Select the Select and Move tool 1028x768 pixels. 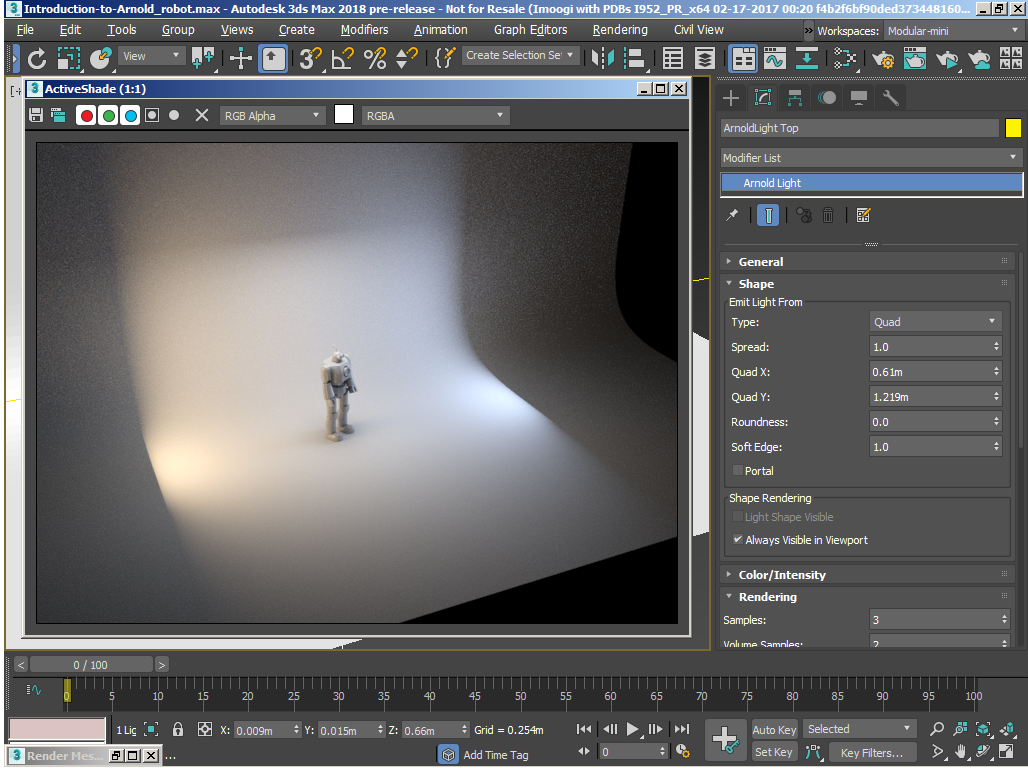click(241, 58)
